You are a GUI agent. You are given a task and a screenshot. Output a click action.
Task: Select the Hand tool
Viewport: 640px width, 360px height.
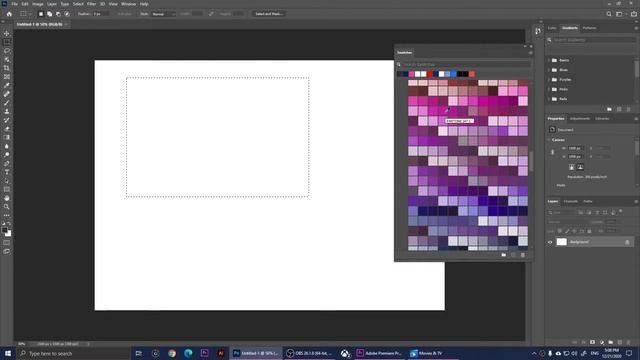tap(7, 198)
